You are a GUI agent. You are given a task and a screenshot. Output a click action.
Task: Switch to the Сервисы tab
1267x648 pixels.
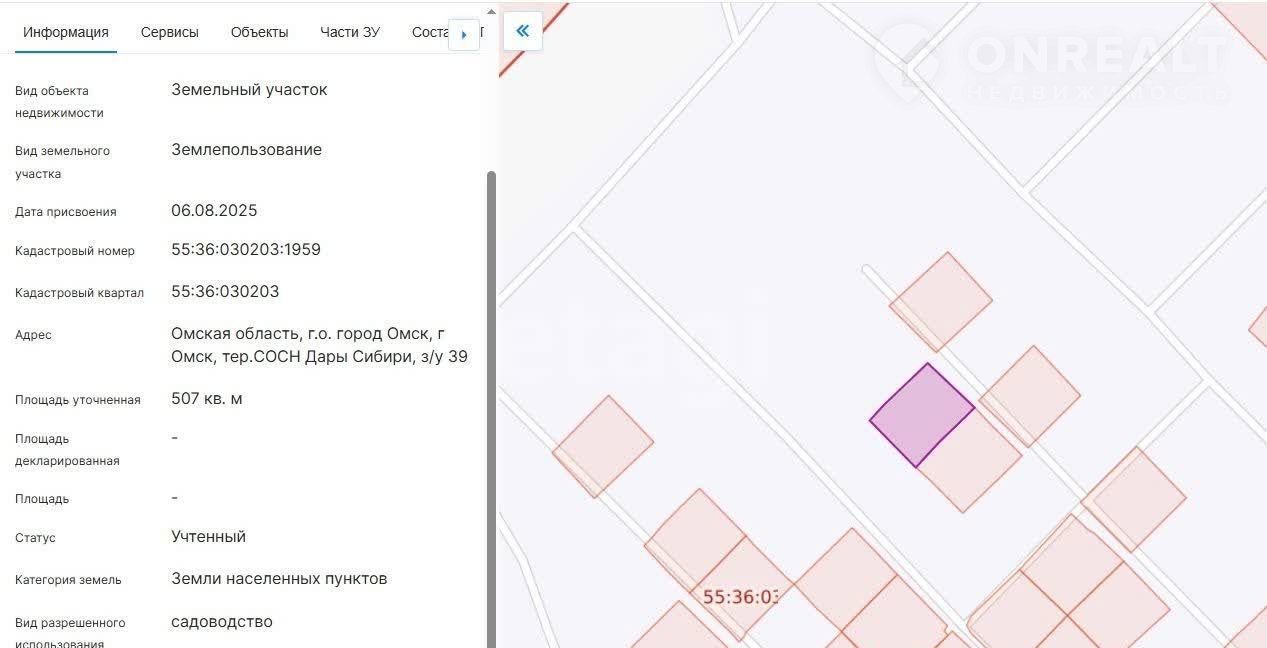point(169,32)
